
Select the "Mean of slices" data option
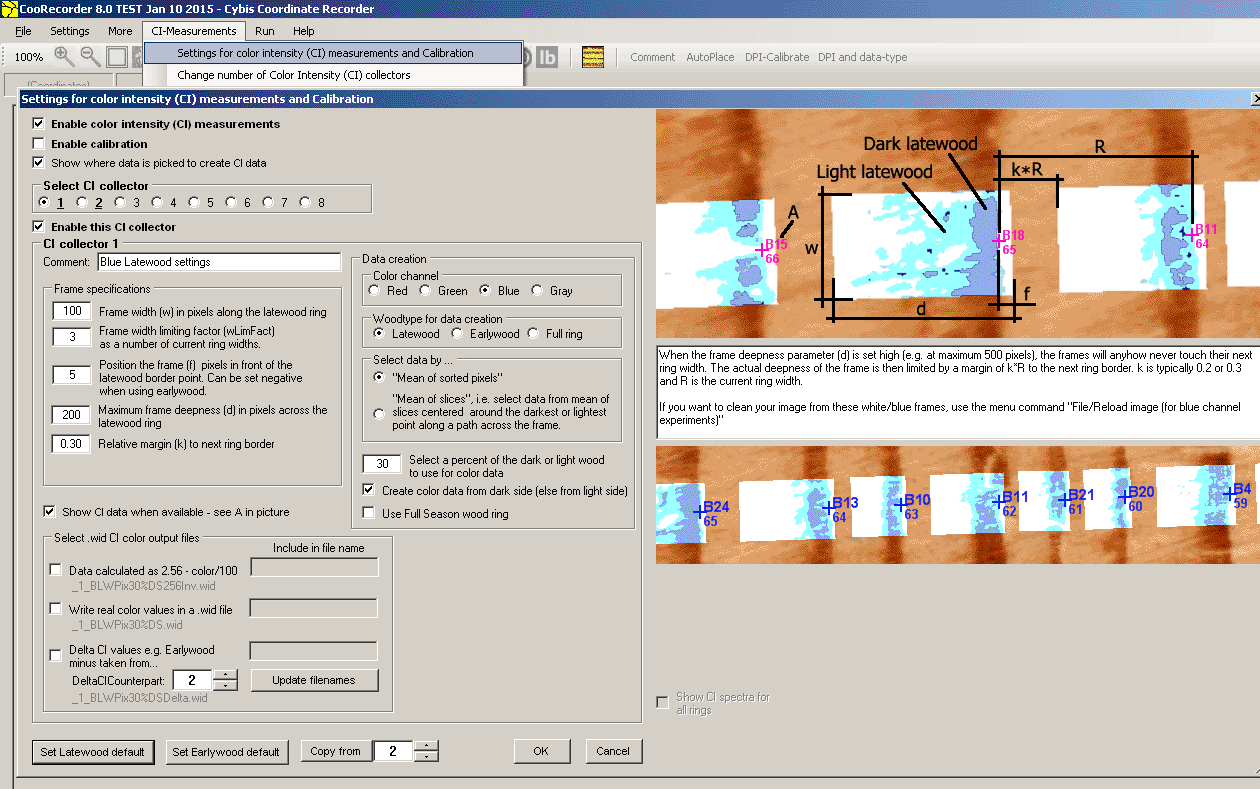379,413
